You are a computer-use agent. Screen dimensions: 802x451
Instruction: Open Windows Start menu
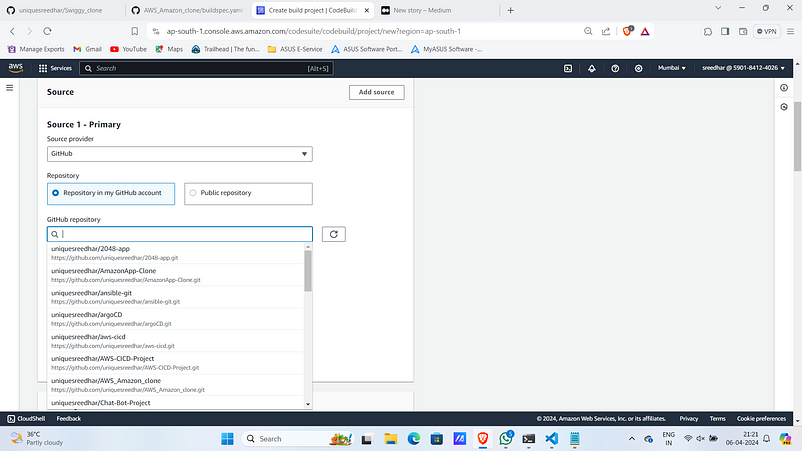tap(227, 439)
